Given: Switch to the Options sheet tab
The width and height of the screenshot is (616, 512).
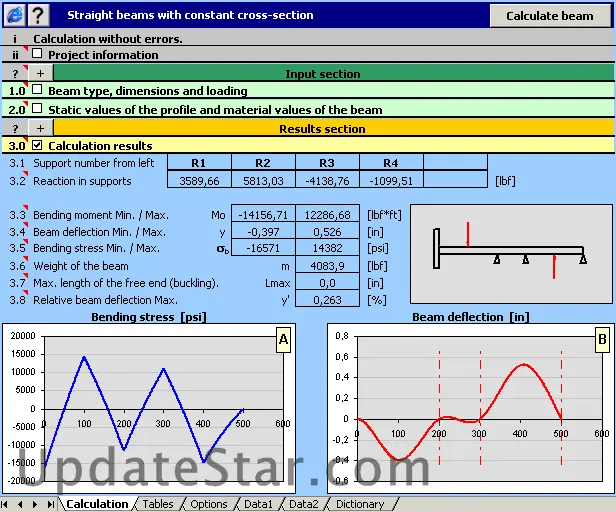Looking at the screenshot, I should click(209, 504).
